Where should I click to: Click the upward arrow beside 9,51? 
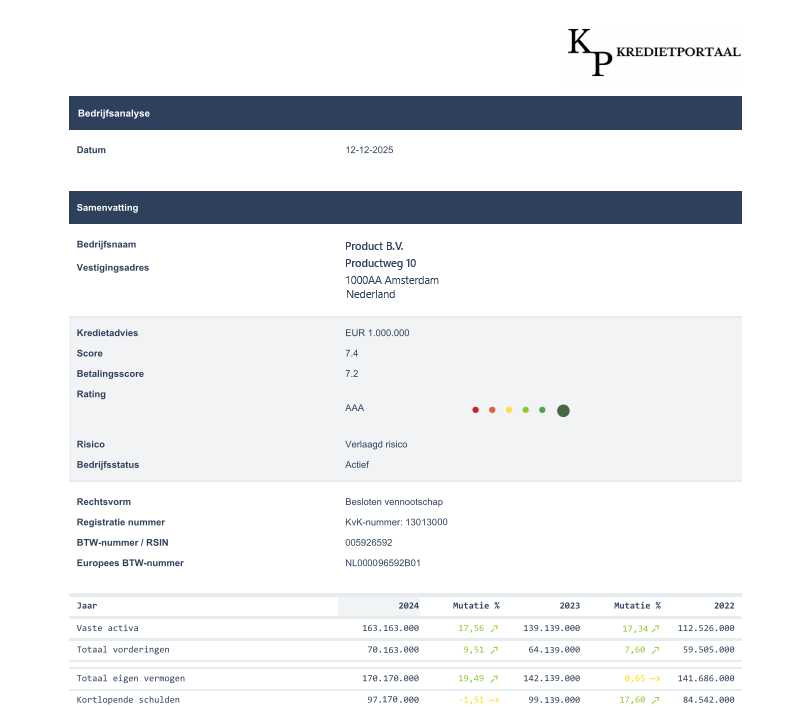[494, 648]
